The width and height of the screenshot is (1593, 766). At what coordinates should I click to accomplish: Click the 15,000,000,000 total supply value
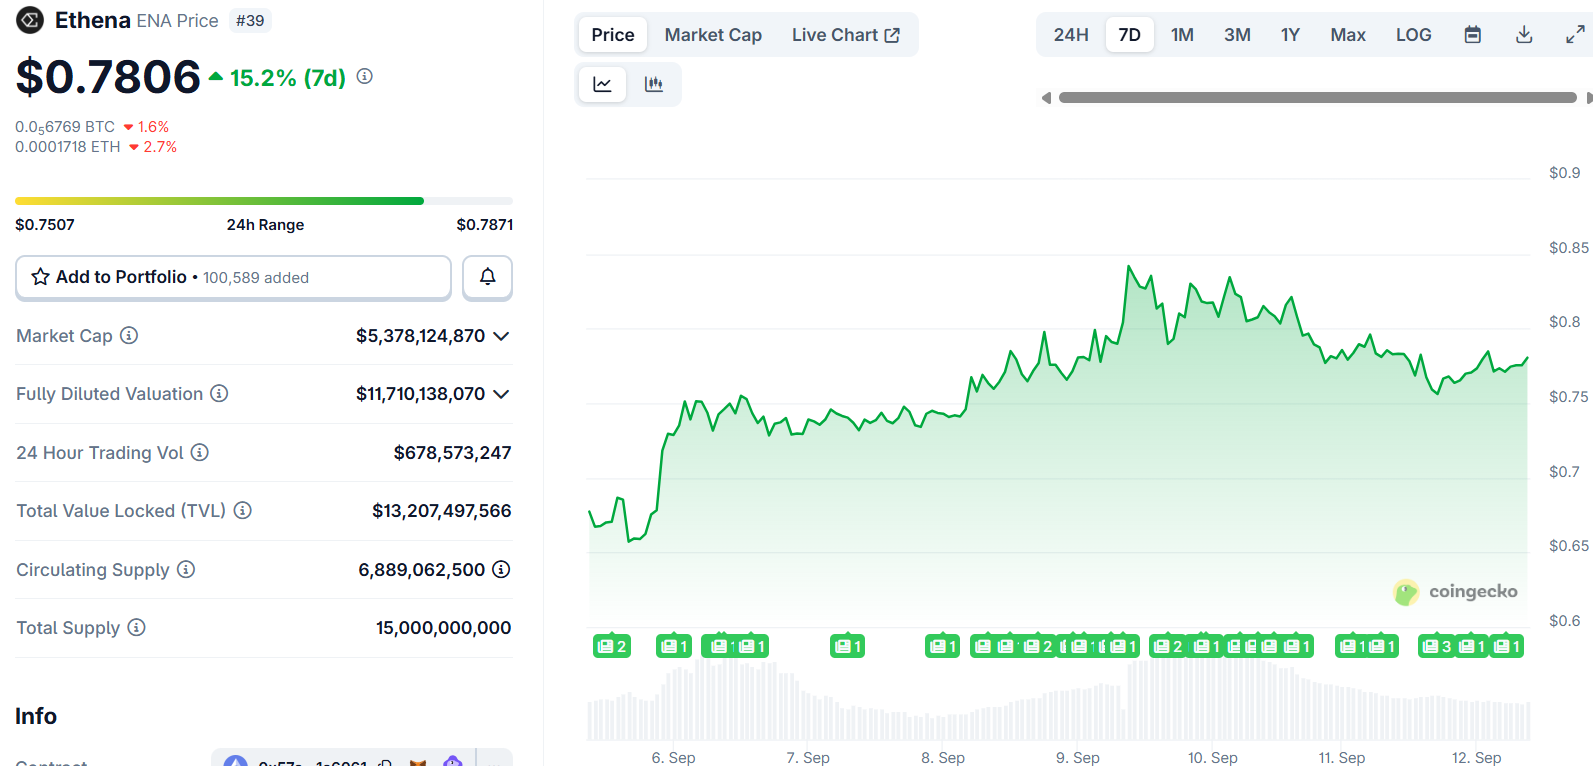pyautogui.click(x=443, y=628)
